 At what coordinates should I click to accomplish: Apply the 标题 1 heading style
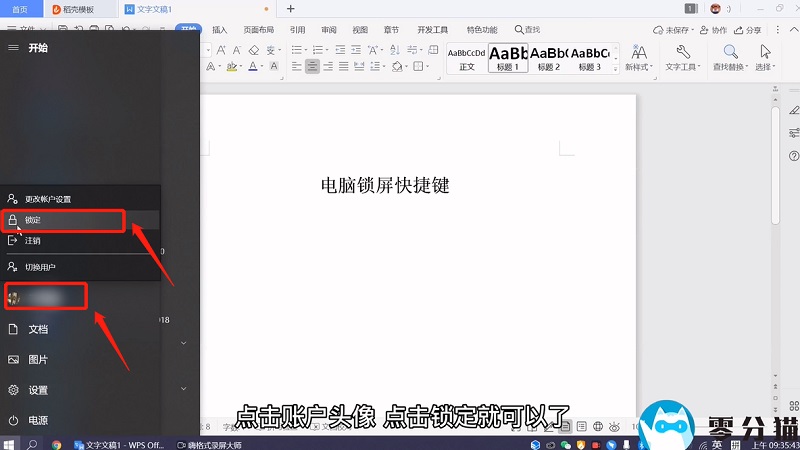pyautogui.click(x=508, y=57)
